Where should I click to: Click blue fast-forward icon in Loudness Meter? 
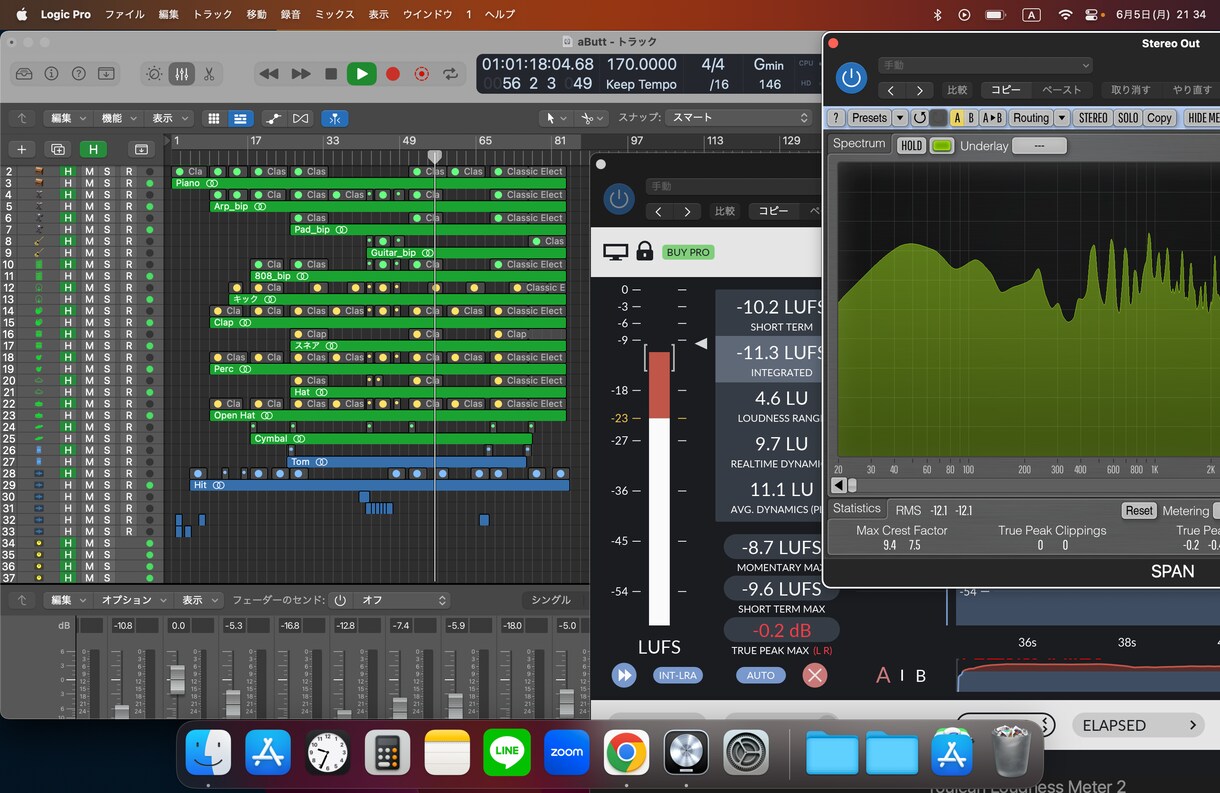point(624,675)
